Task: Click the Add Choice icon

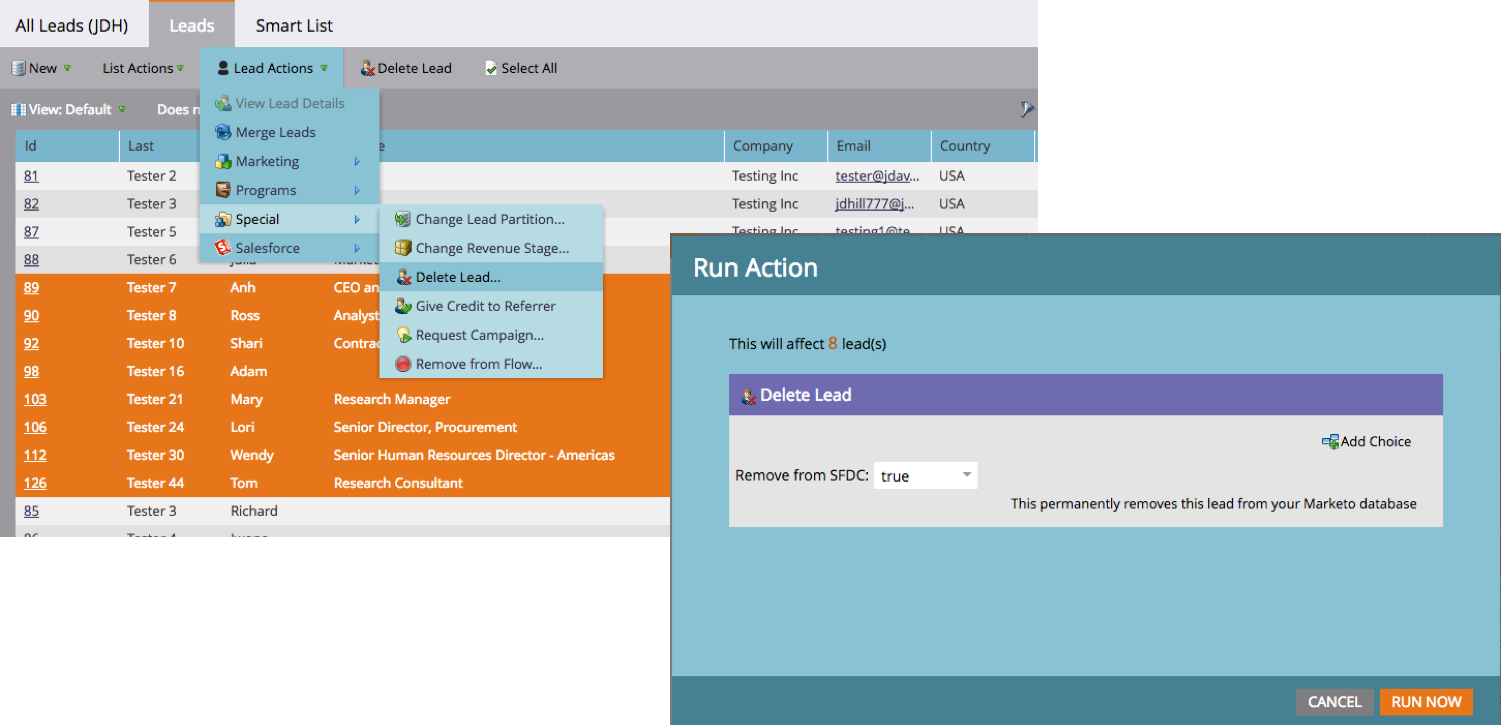Action: click(x=1330, y=441)
